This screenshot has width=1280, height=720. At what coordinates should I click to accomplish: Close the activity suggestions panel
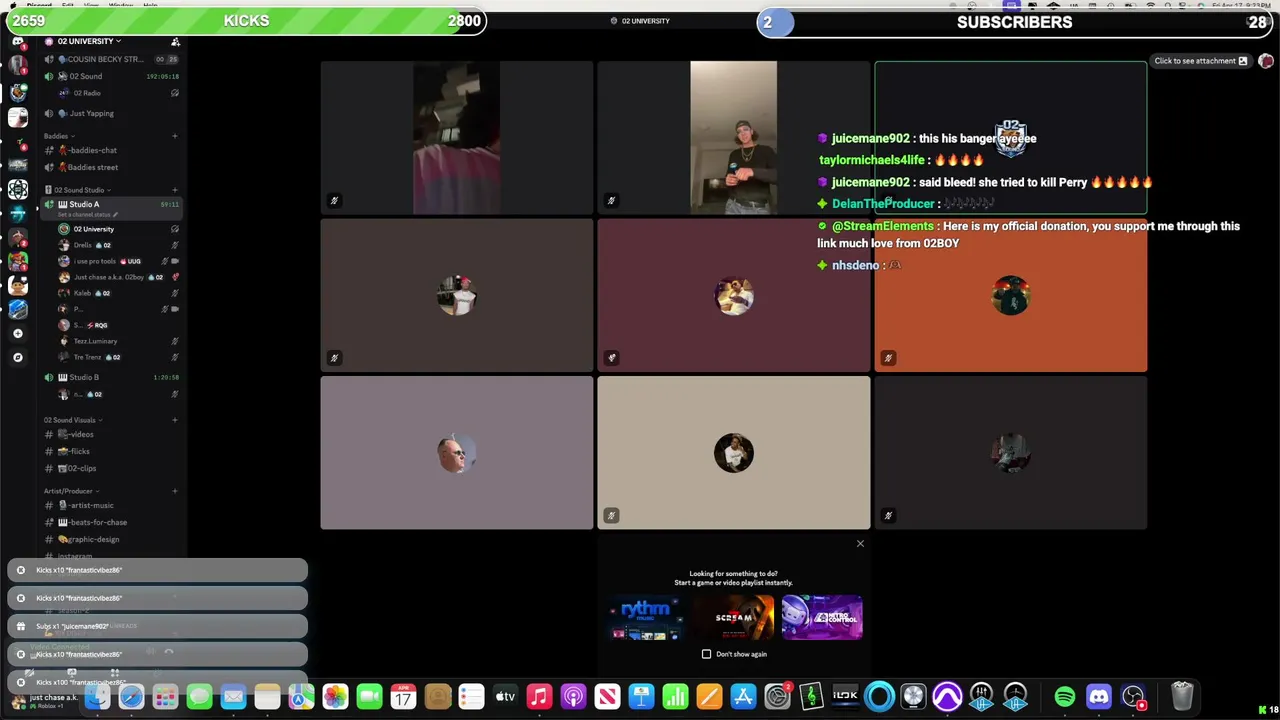tap(860, 544)
